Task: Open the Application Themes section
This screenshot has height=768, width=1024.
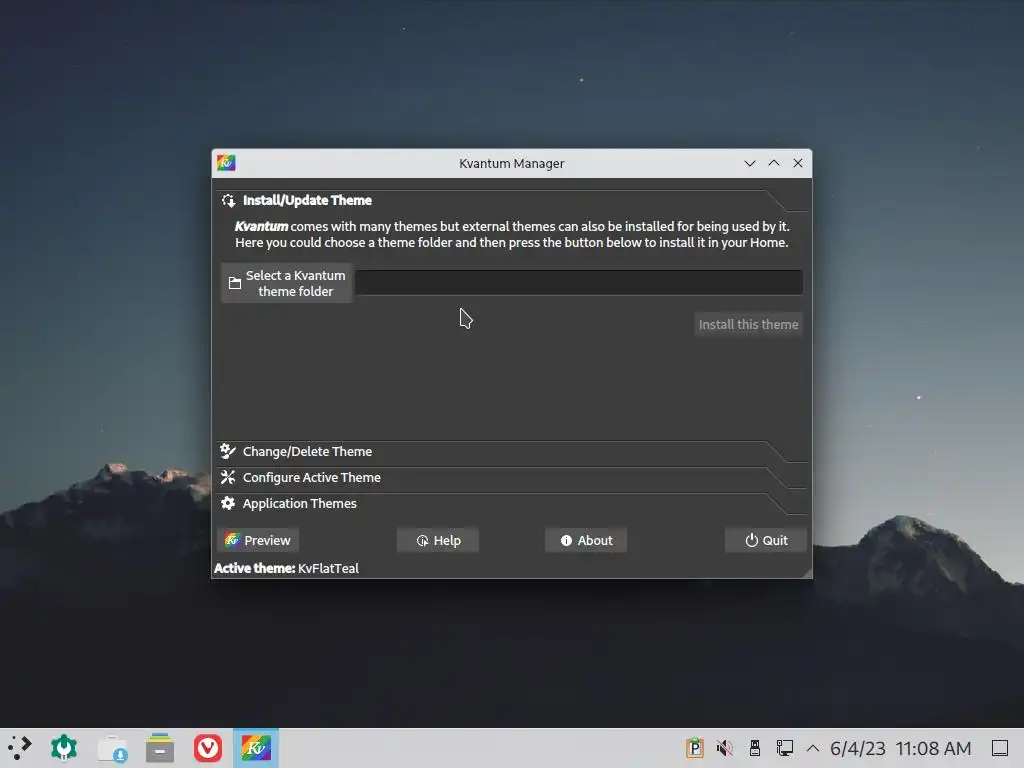Action: (x=511, y=504)
